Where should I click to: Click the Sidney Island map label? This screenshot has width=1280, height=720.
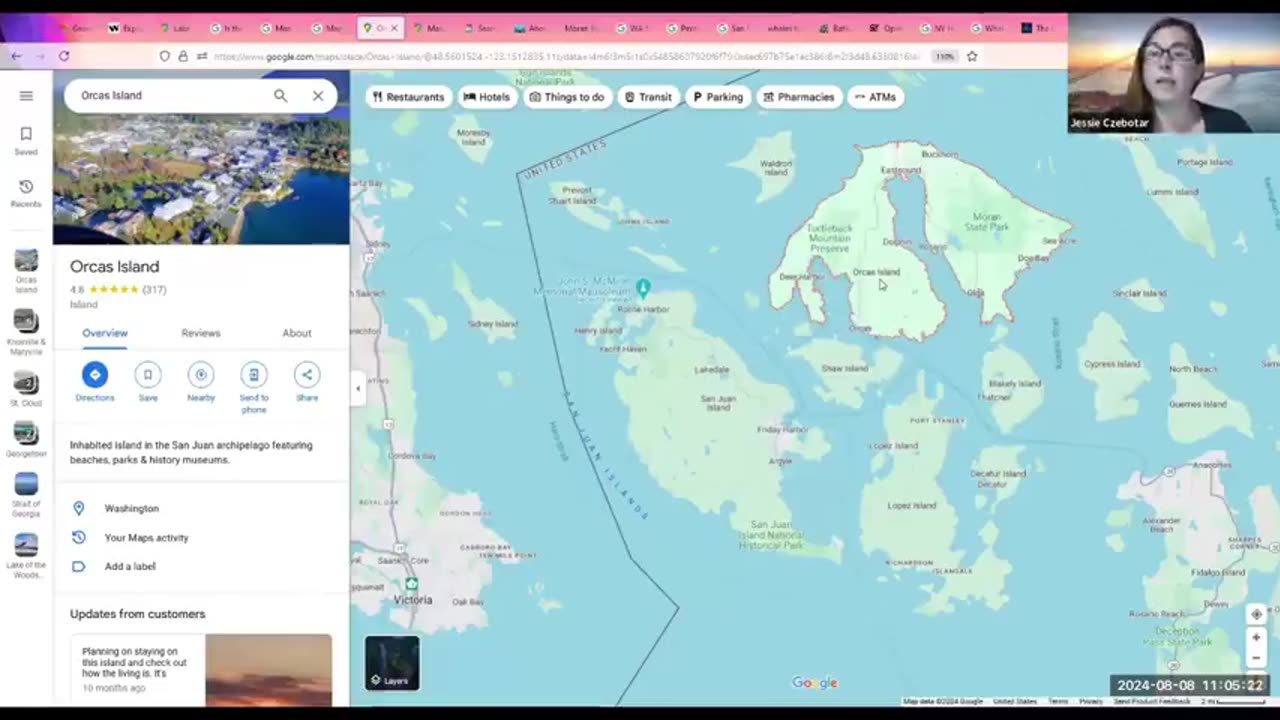pos(493,324)
